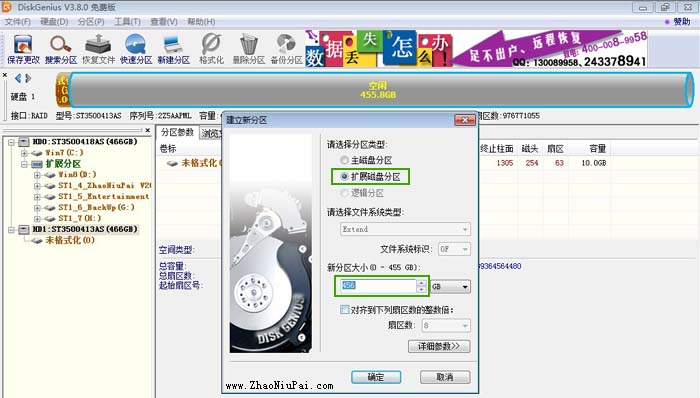The width and height of the screenshot is (700, 398).
Task: Expand the ST1_6_BackUp (G:) tree node
Action: click(x=38, y=207)
